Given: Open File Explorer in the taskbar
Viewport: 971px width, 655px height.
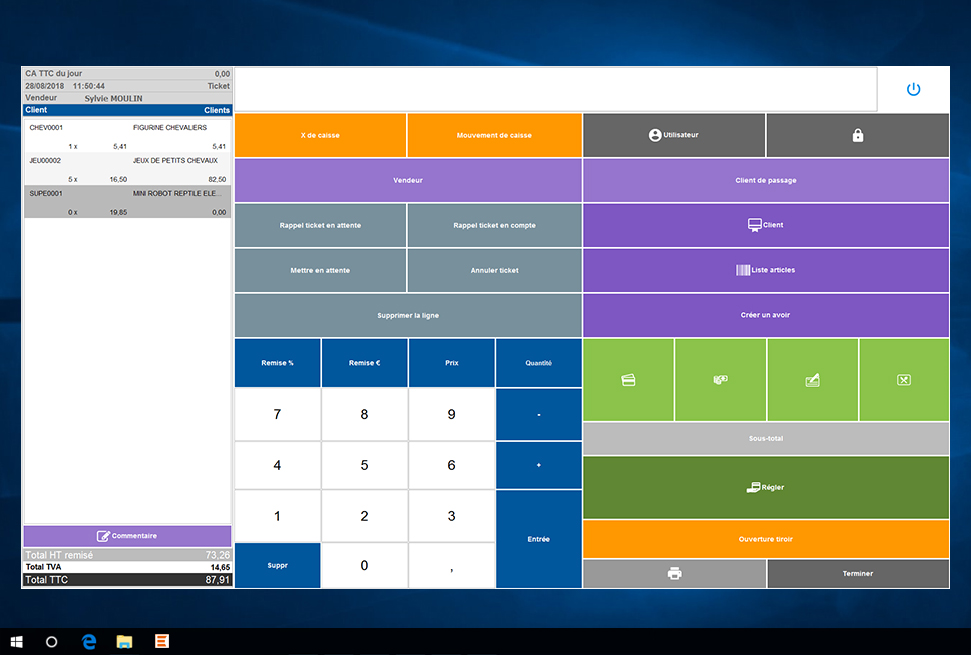Looking at the screenshot, I should 125,642.
